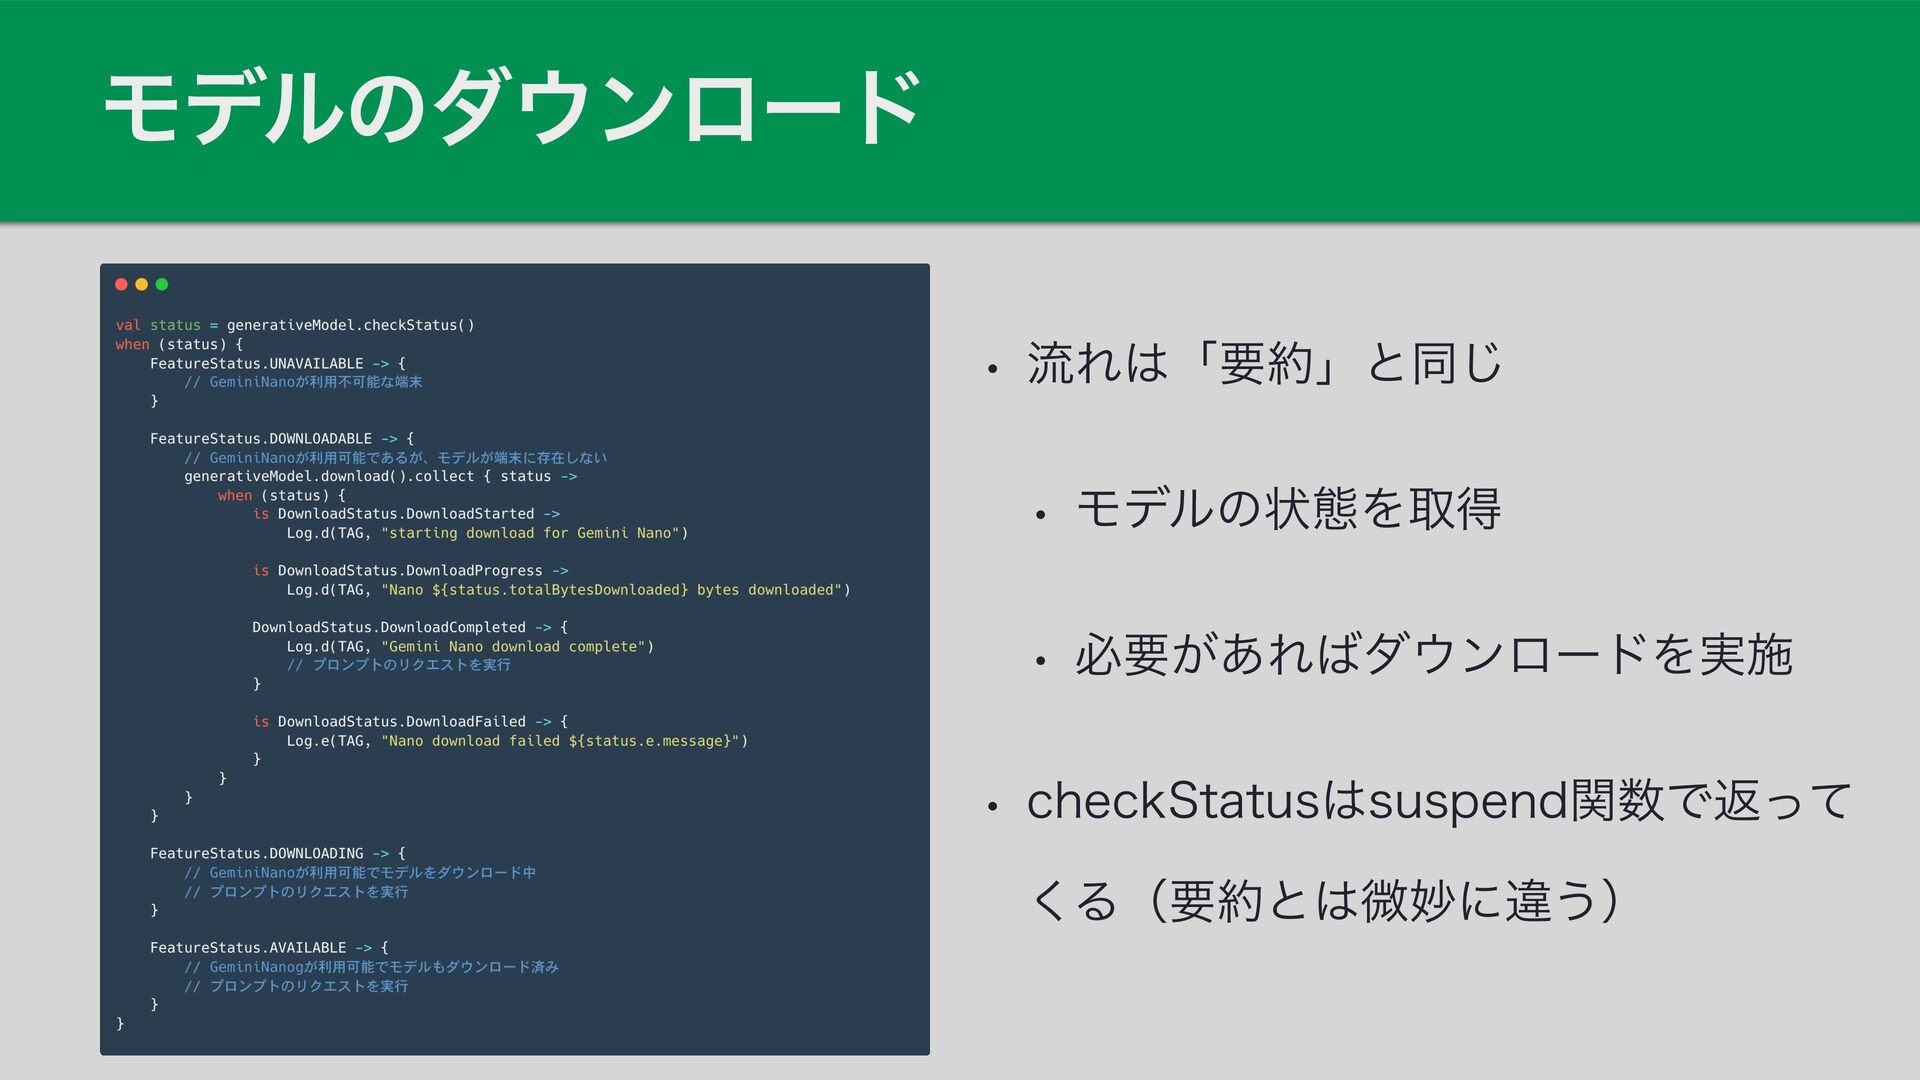Click FeatureStatus.DOWNLOADING in the code
The width and height of the screenshot is (1920, 1080).
pos(256,854)
